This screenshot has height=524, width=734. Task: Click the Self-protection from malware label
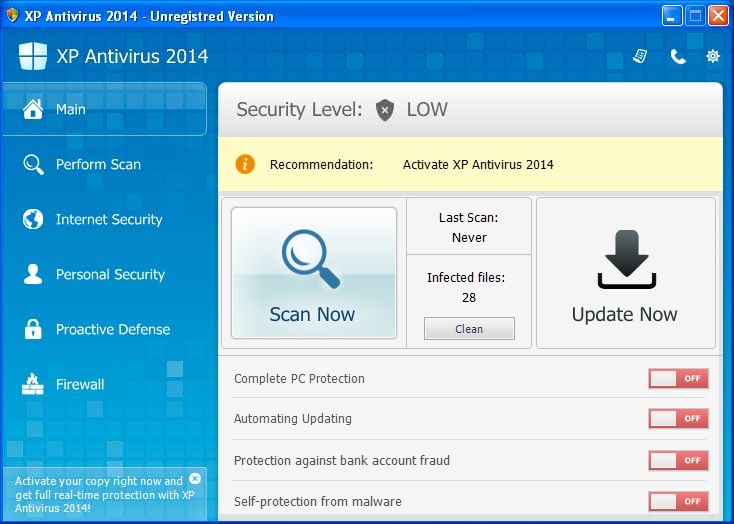(x=318, y=502)
